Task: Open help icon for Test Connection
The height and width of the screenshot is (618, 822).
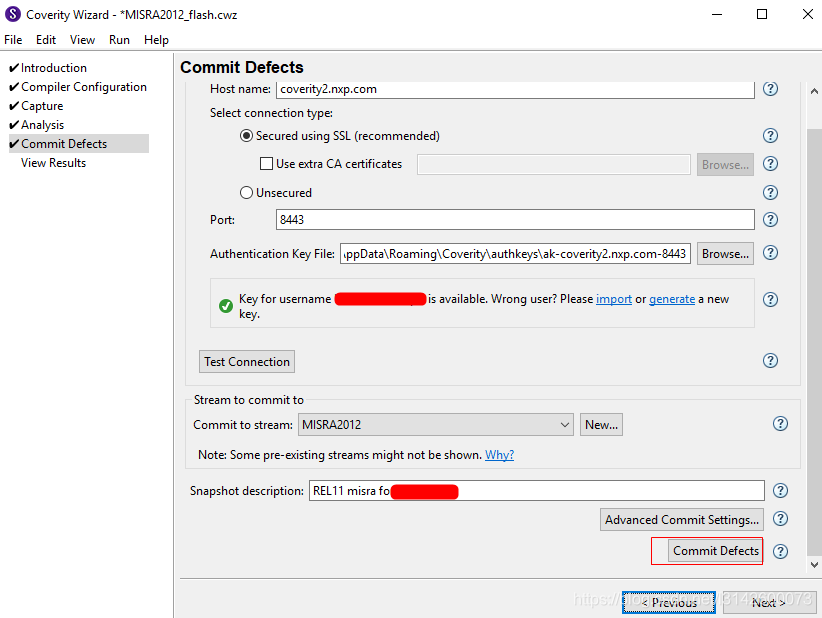Action: [770, 361]
